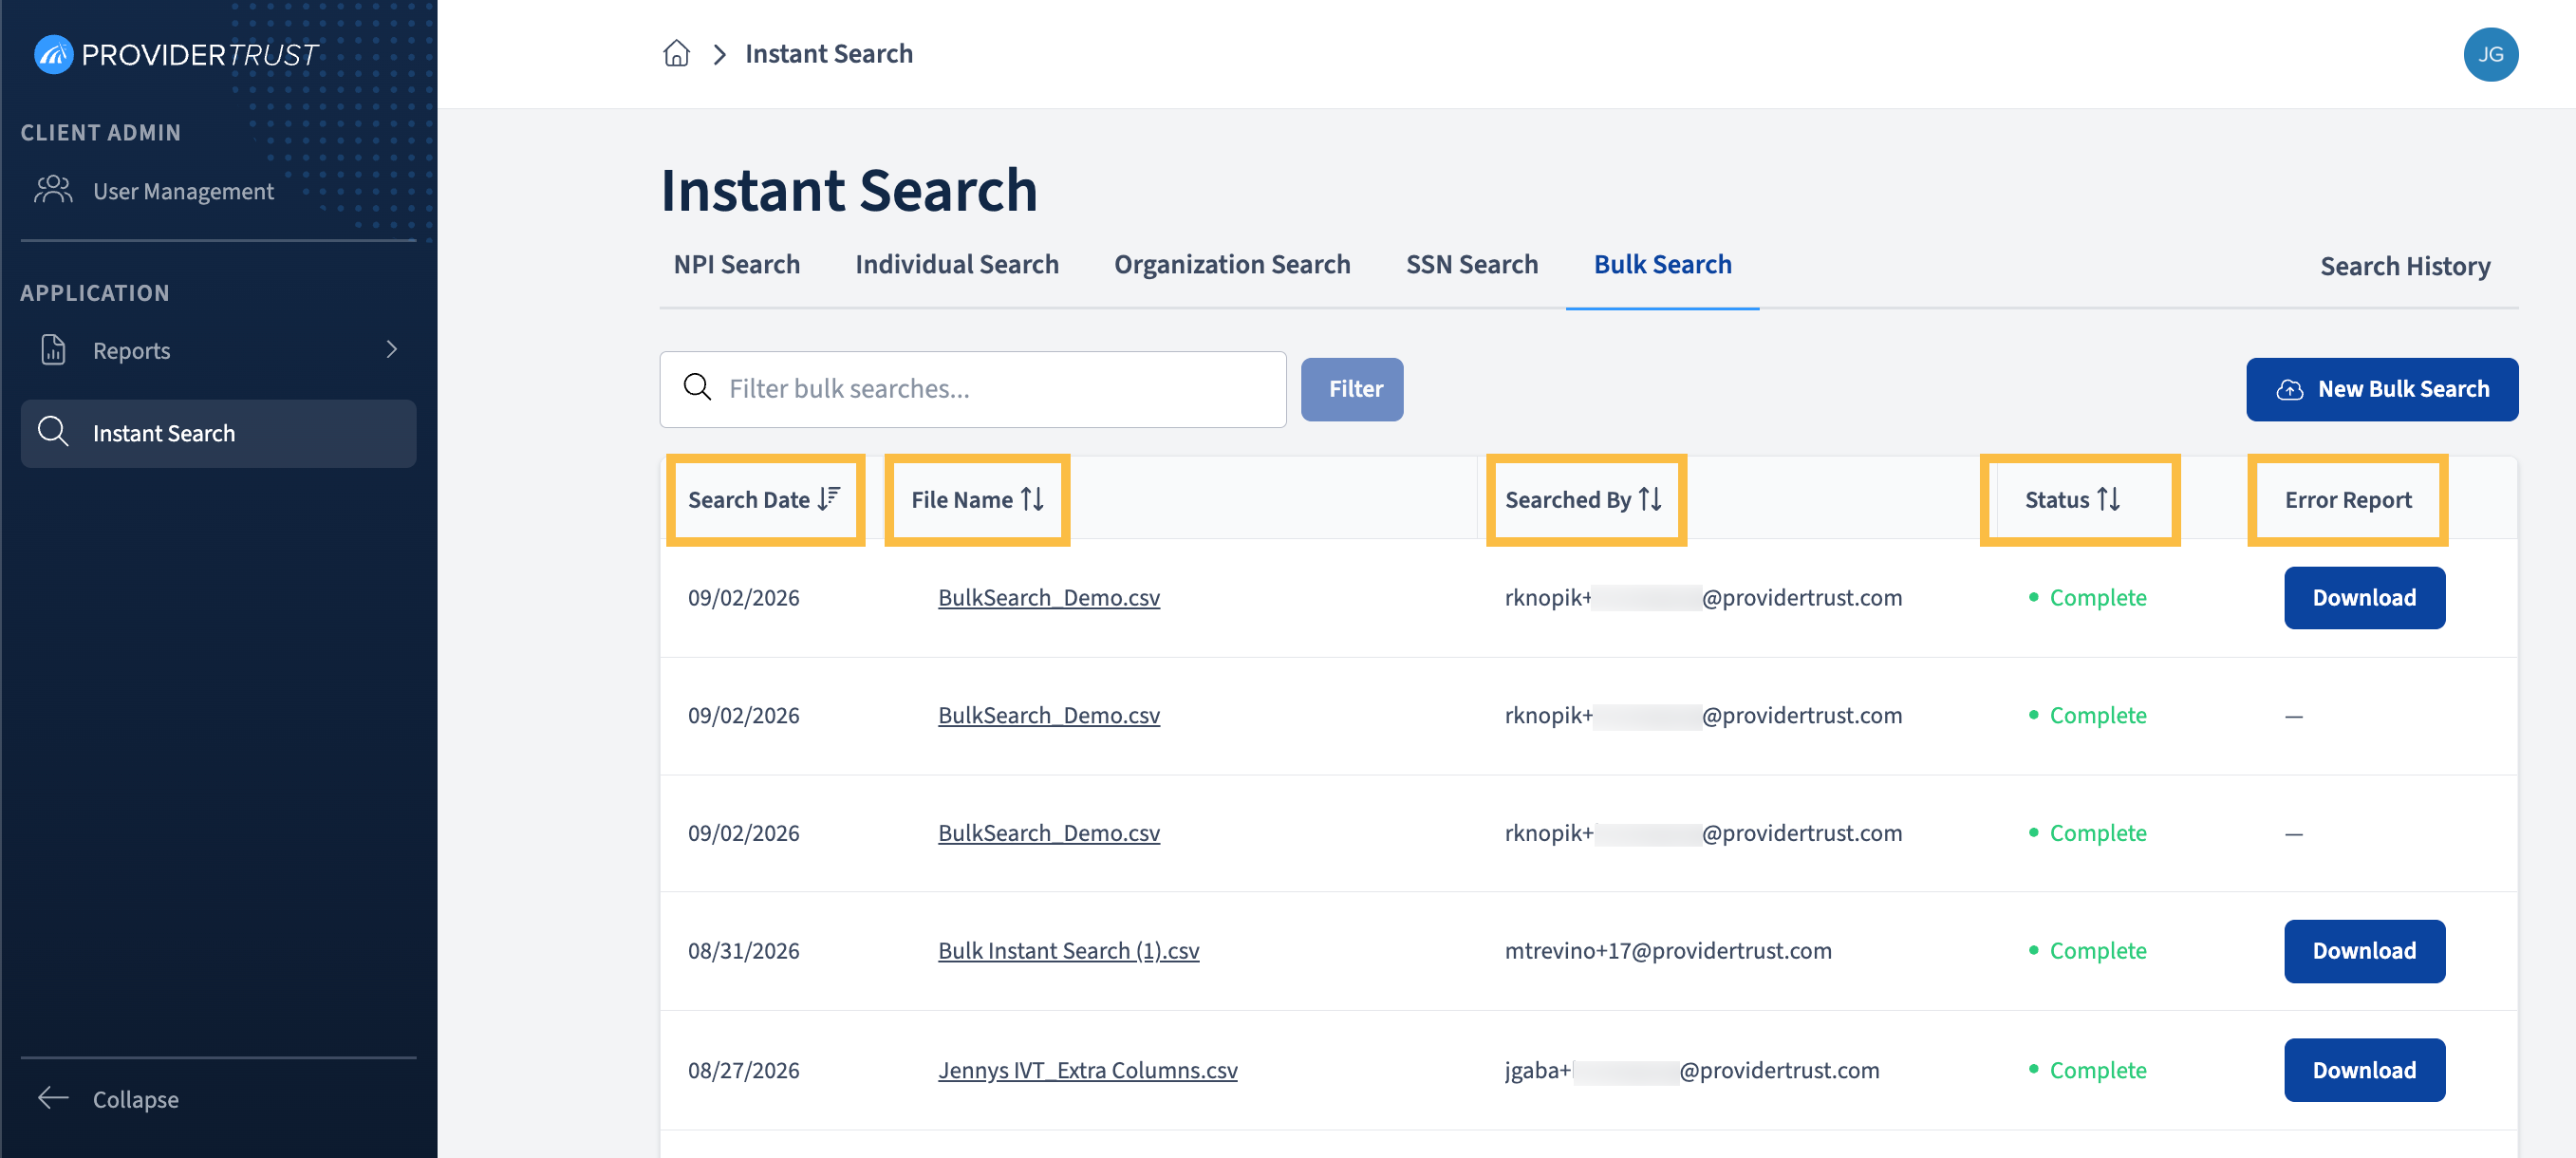Click the ProviderTrust logo icon

click(53, 54)
